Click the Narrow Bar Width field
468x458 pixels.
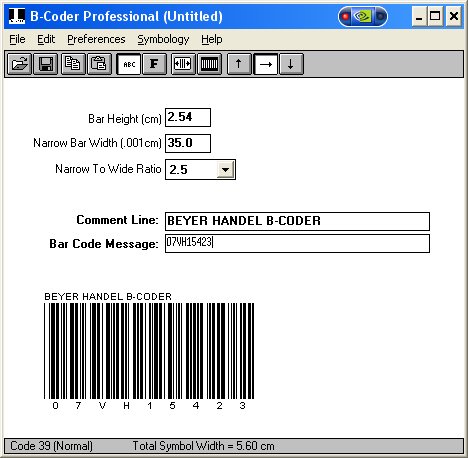click(188, 143)
